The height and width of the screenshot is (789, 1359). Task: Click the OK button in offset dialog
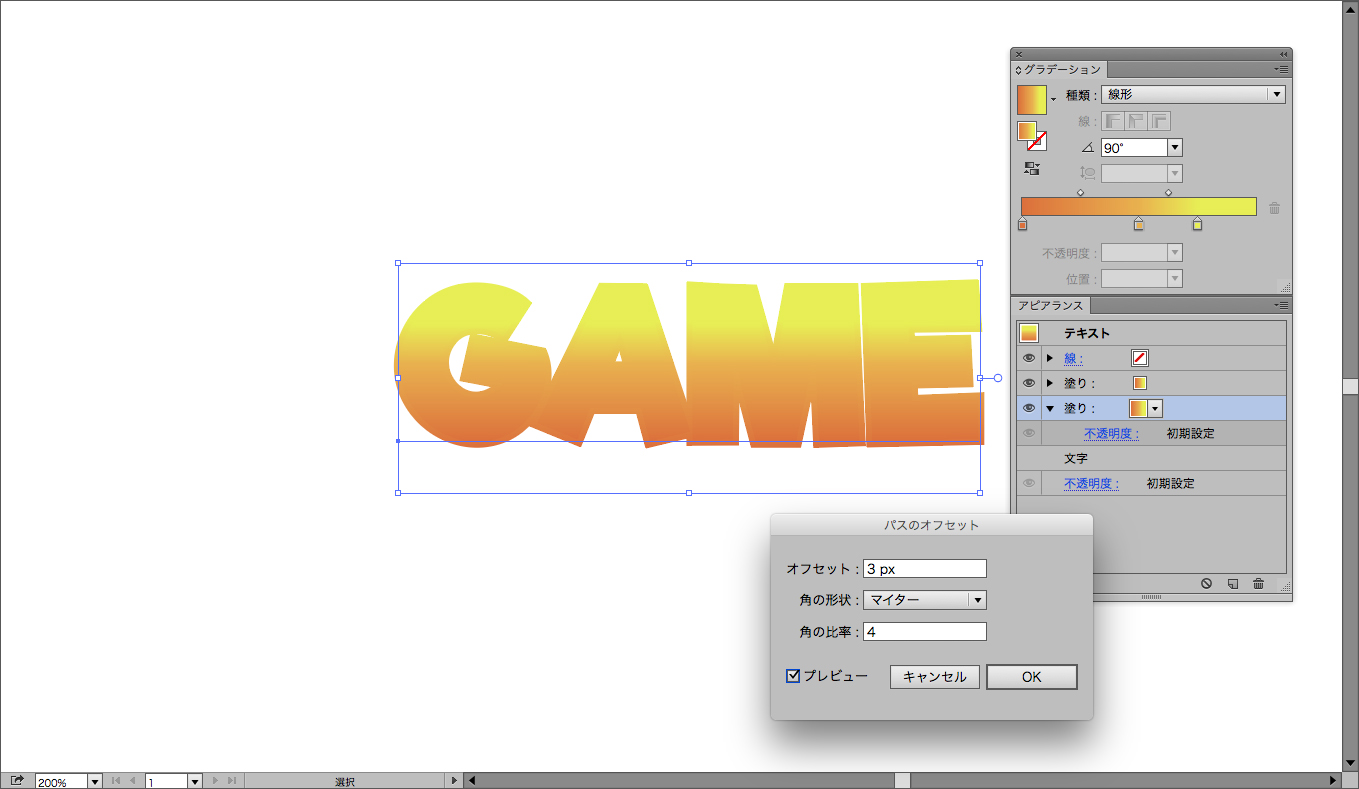[x=1031, y=677]
